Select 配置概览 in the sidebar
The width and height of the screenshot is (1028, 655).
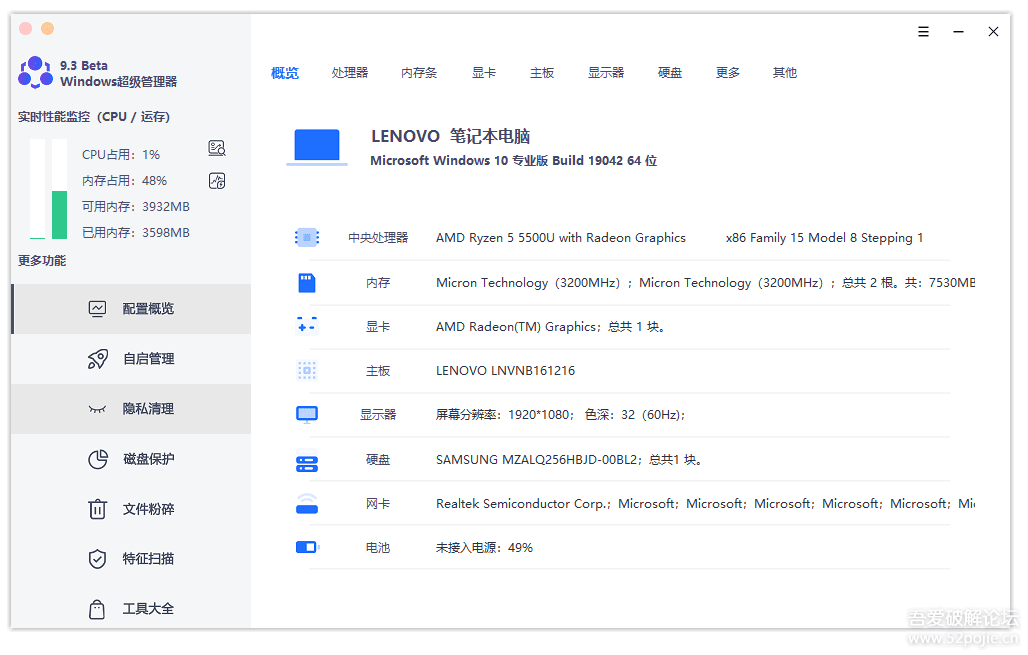coord(131,309)
